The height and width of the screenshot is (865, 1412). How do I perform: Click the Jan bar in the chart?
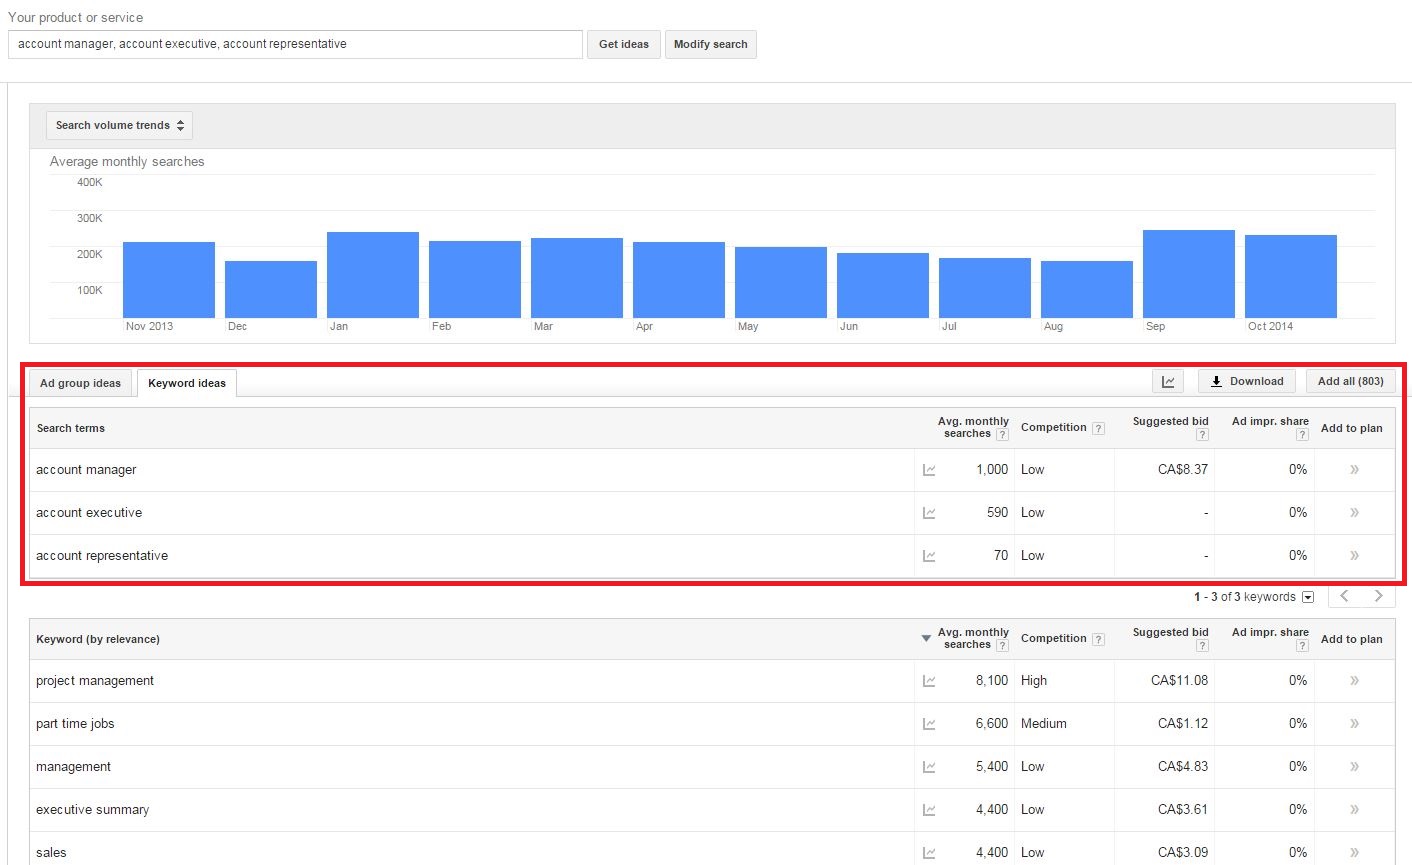(x=373, y=275)
